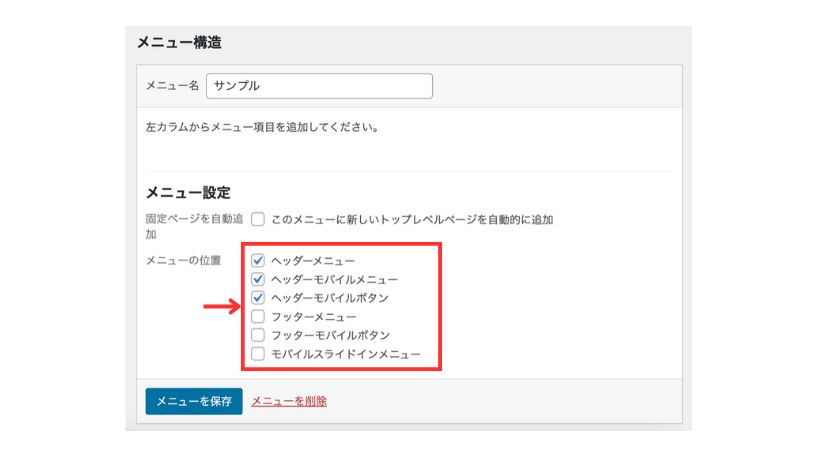Check the フッターメニュー checkbox

[258, 316]
